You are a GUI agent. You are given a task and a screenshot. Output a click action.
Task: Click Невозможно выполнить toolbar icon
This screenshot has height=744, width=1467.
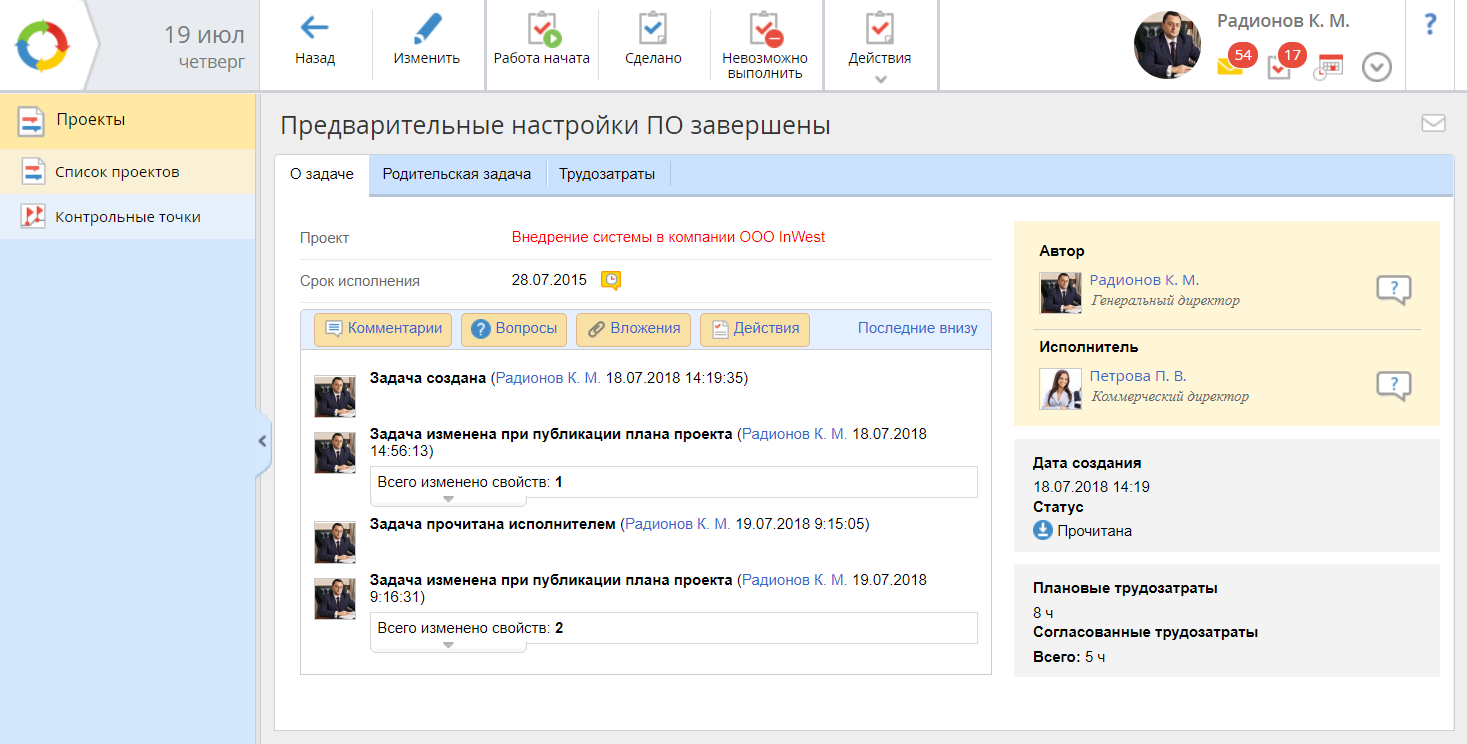(x=765, y=30)
